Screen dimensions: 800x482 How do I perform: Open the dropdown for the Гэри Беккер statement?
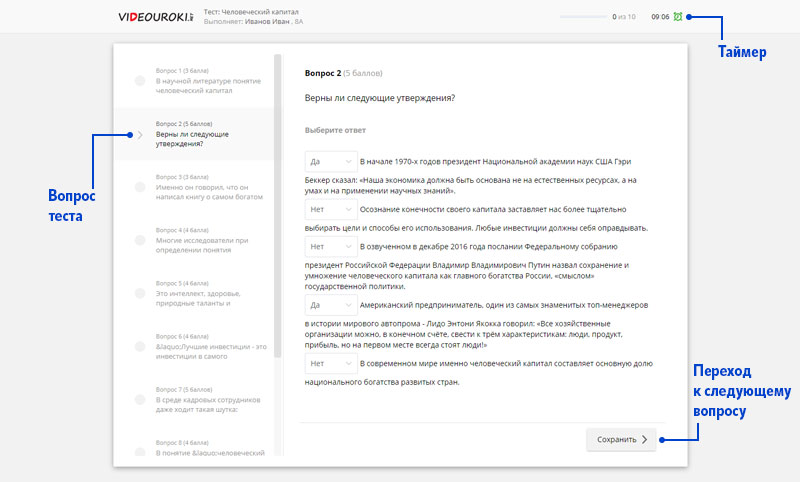tap(331, 161)
